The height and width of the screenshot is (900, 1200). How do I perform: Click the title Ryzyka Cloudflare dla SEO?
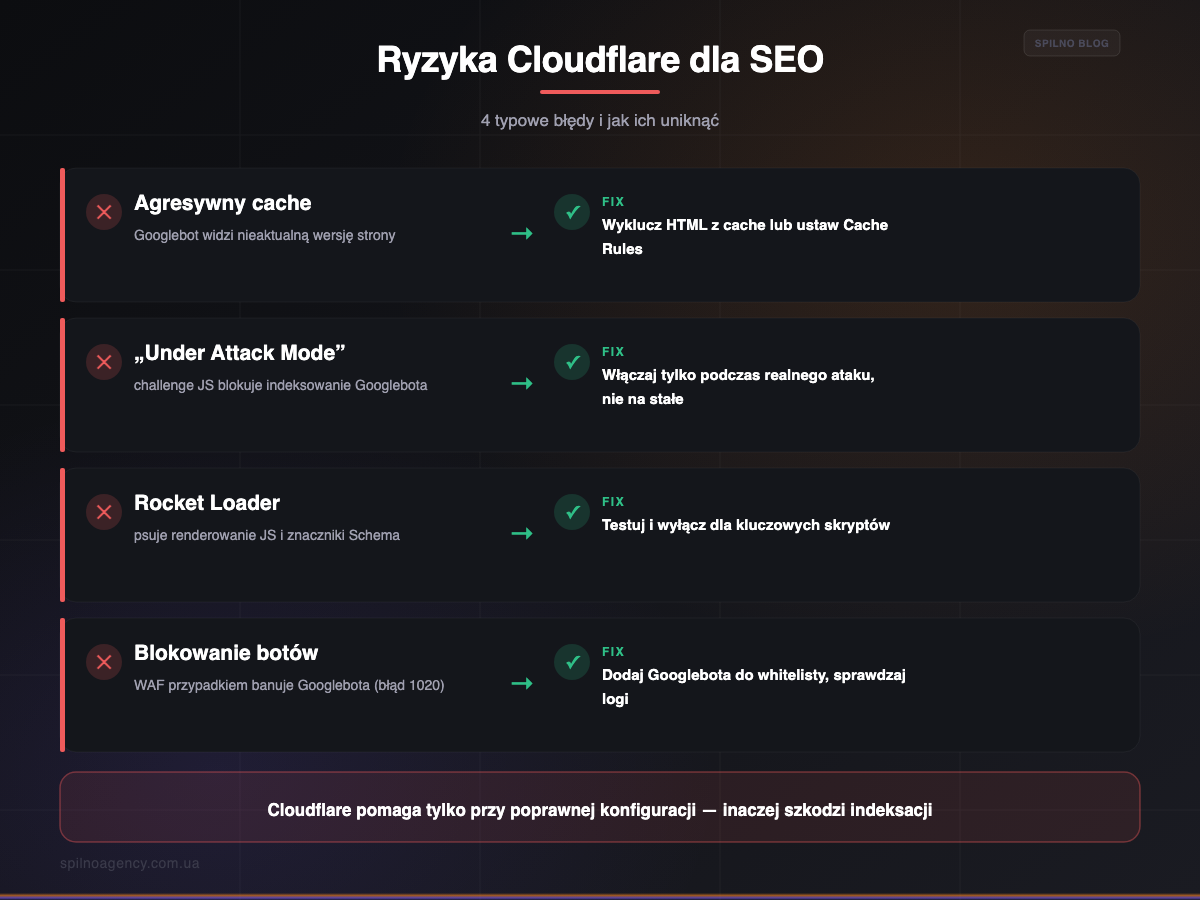pyautogui.click(x=600, y=60)
